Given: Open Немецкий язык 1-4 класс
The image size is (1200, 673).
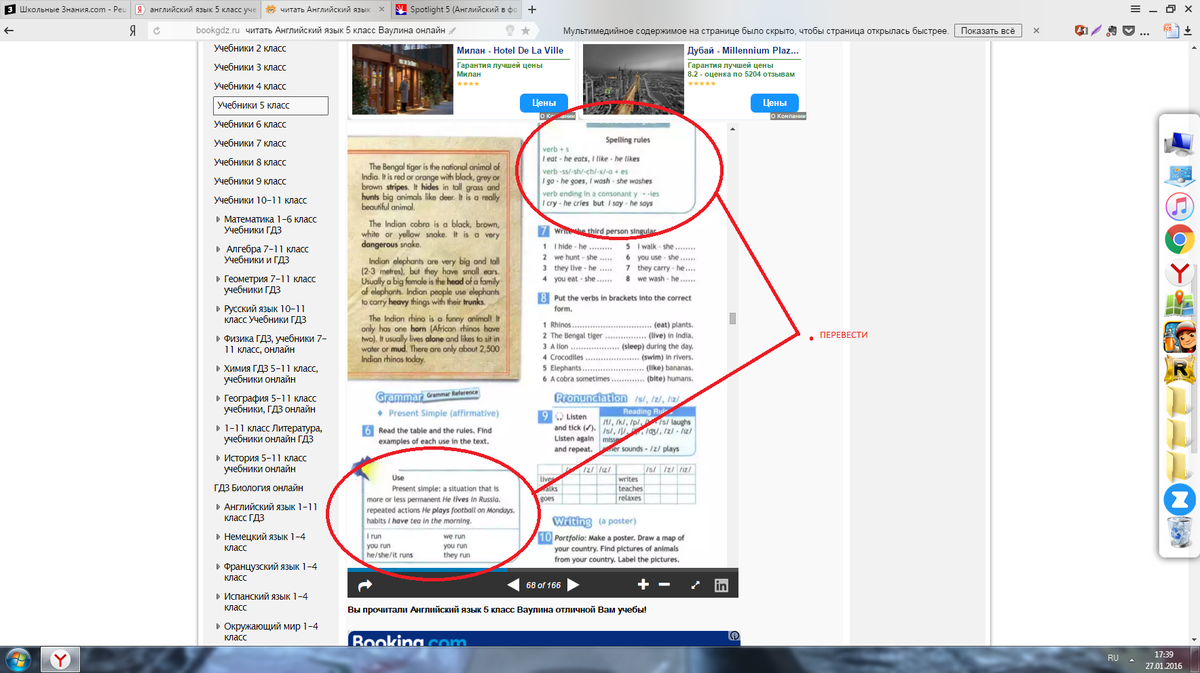Looking at the screenshot, I should coord(270,542).
